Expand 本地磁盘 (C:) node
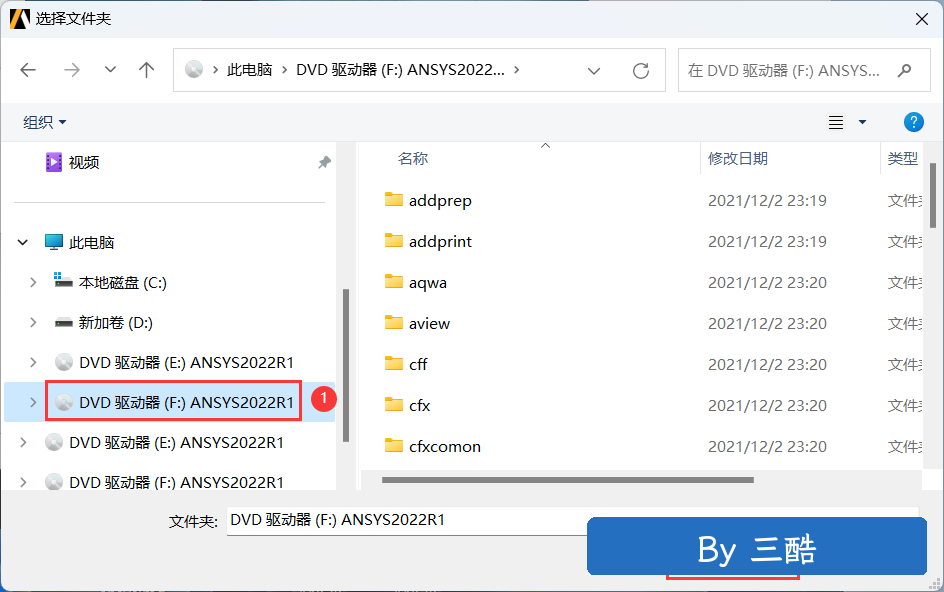This screenshot has width=944, height=592. coord(33,282)
